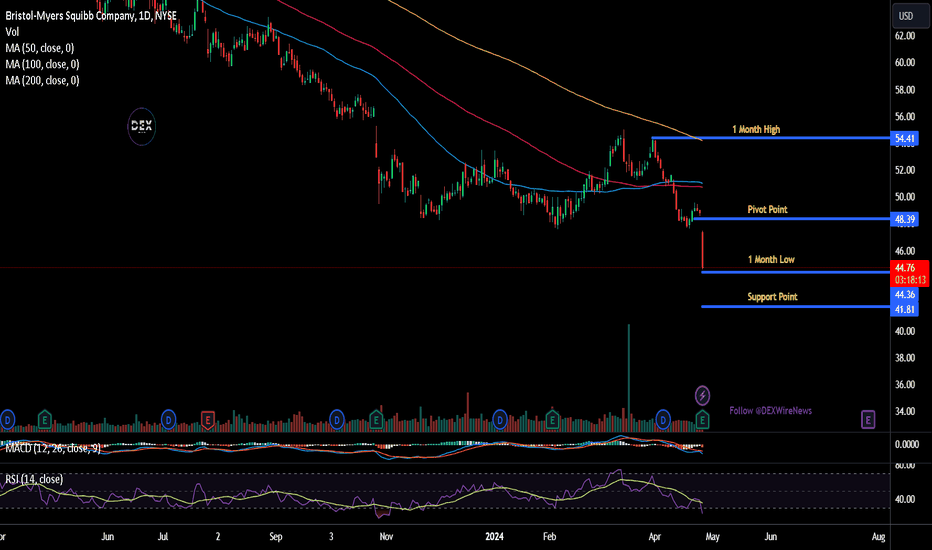Screen dimensions: 932x550
Task: Click the 41.81 support price label
Action: point(905,309)
